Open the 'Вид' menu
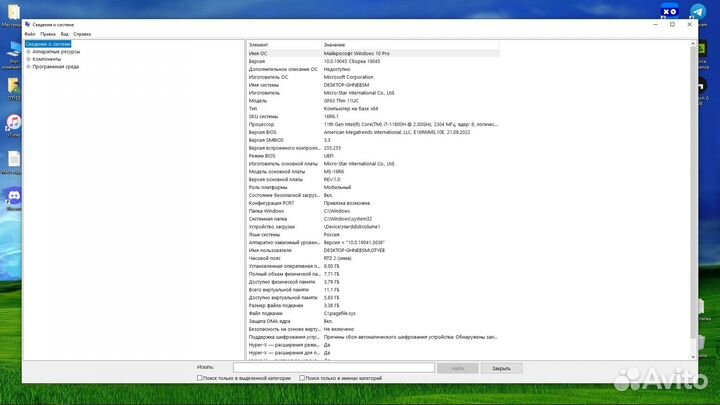The height and width of the screenshot is (405, 720). (x=64, y=34)
